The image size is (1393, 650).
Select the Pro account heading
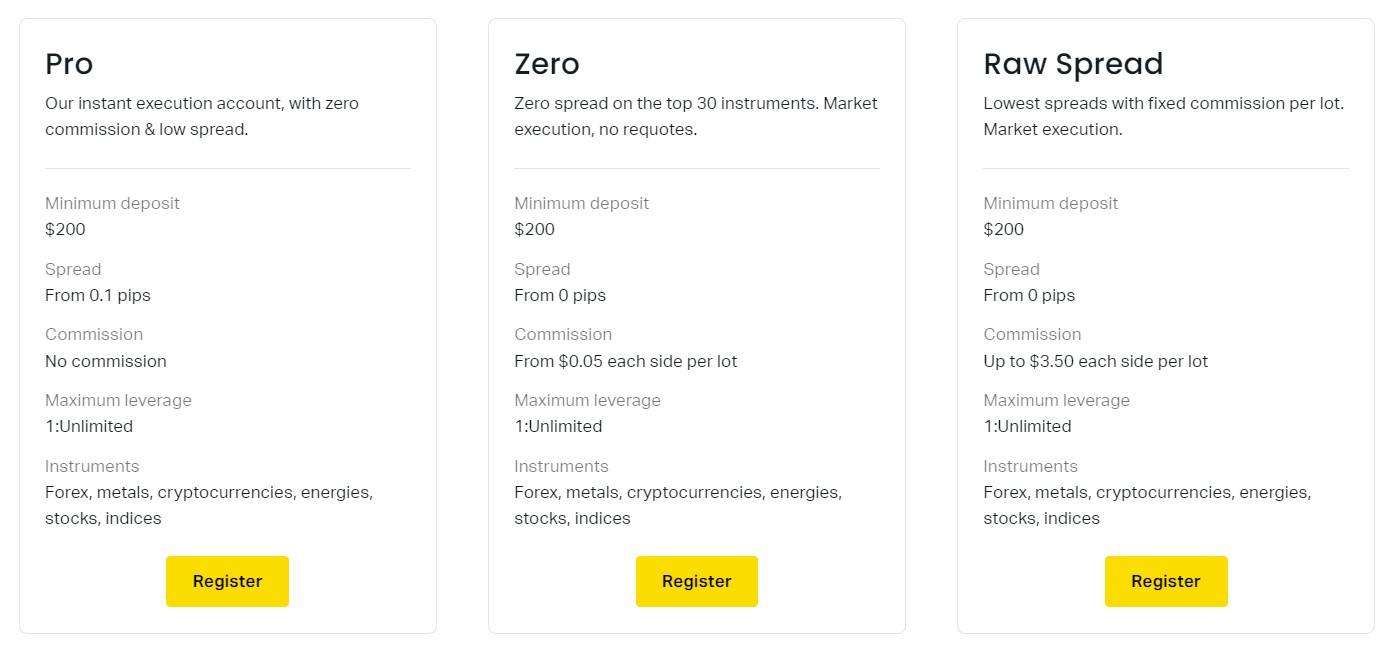tap(69, 64)
